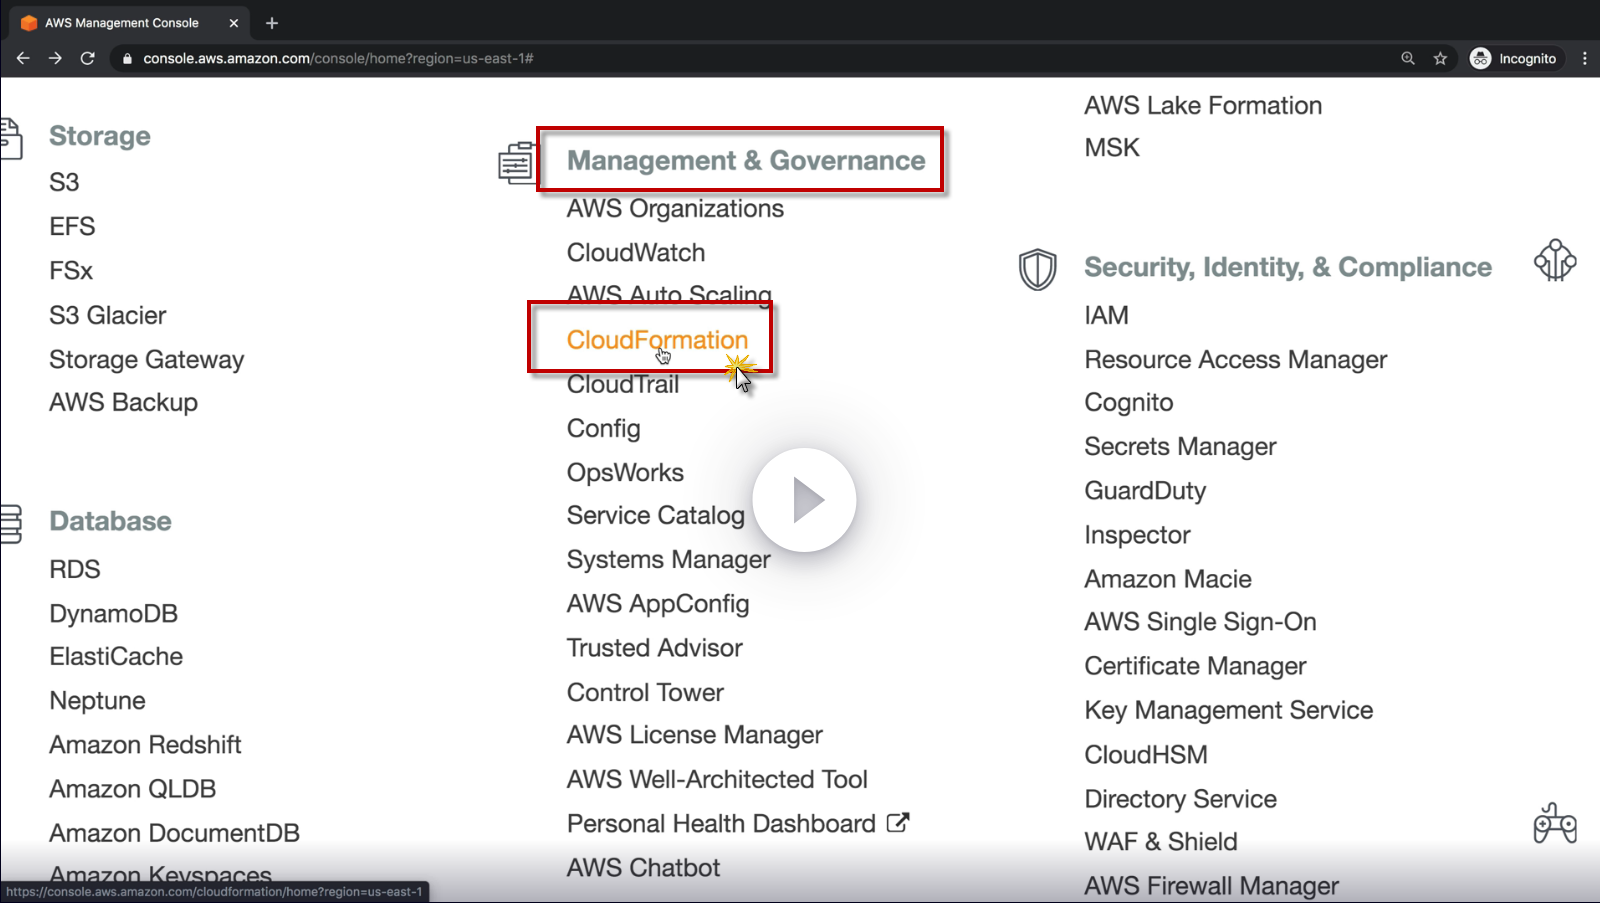Open the EFS service
This screenshot has width=1600, height=903.
point(72,226)
